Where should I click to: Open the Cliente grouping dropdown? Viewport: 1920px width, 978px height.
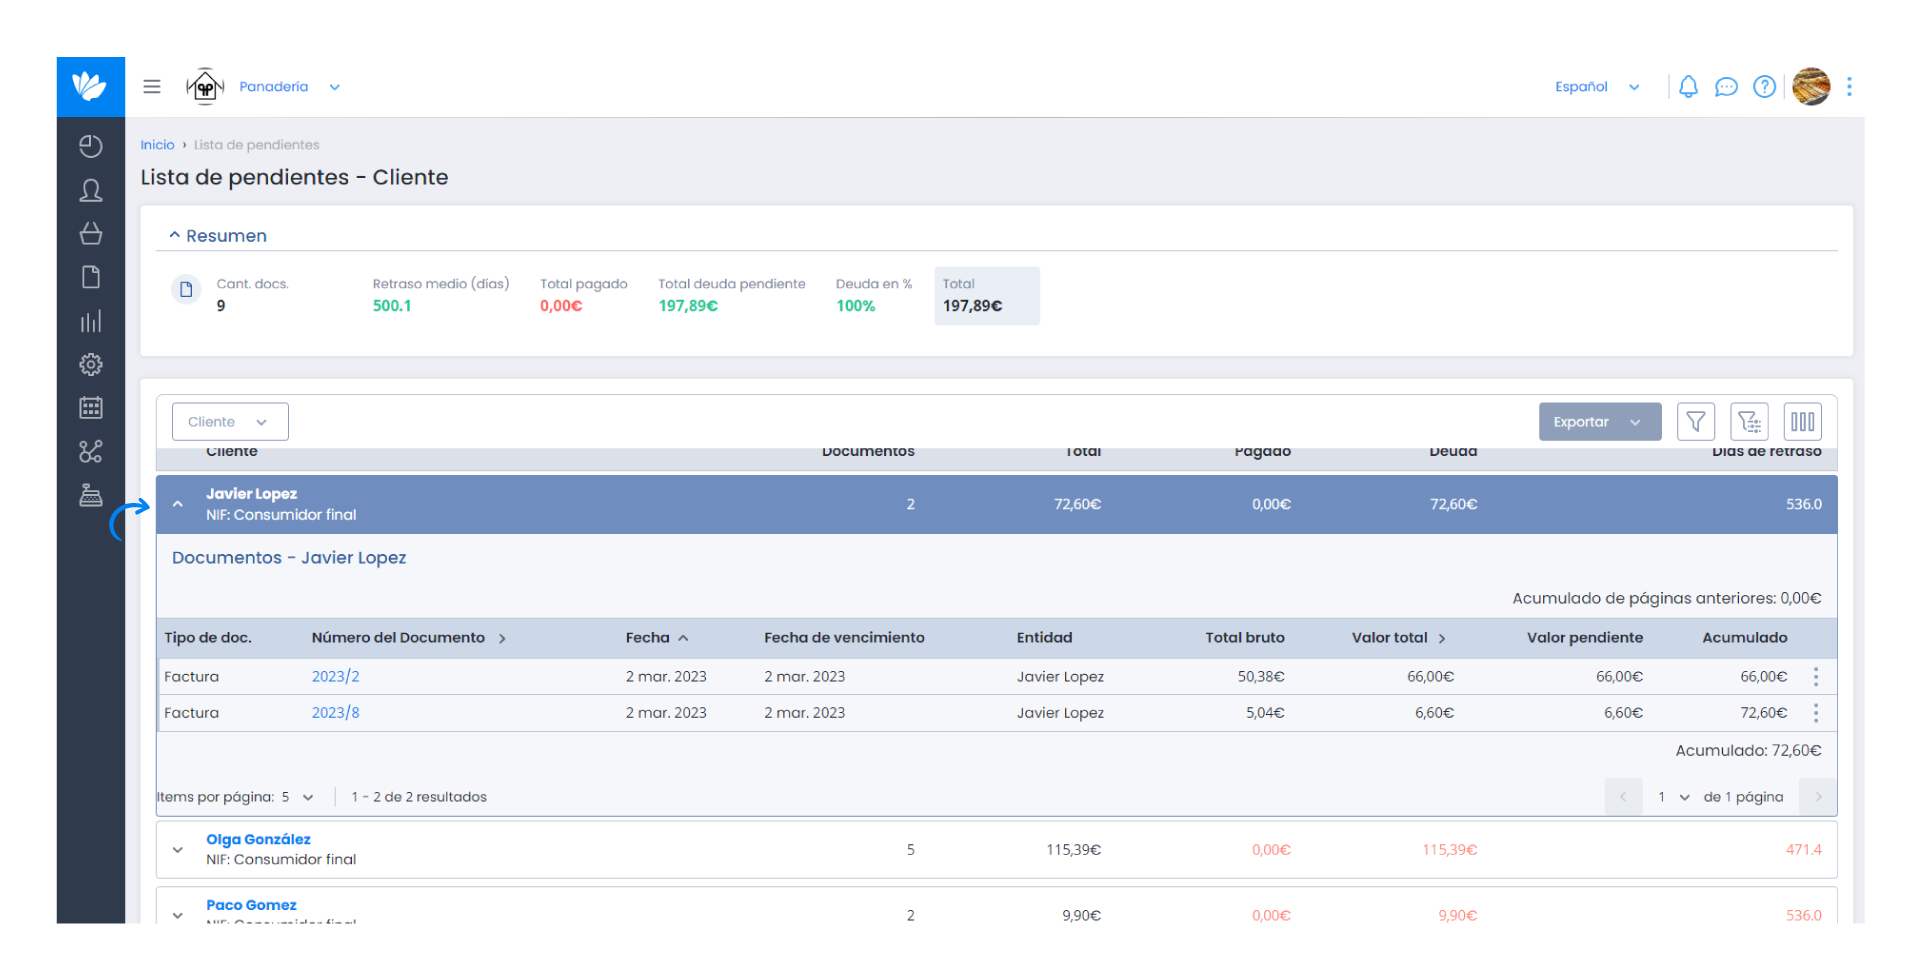coord(230,422)
